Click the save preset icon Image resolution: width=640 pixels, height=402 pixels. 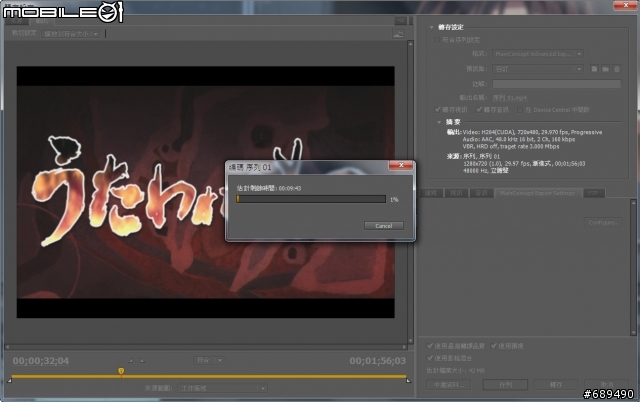[594, 69]
